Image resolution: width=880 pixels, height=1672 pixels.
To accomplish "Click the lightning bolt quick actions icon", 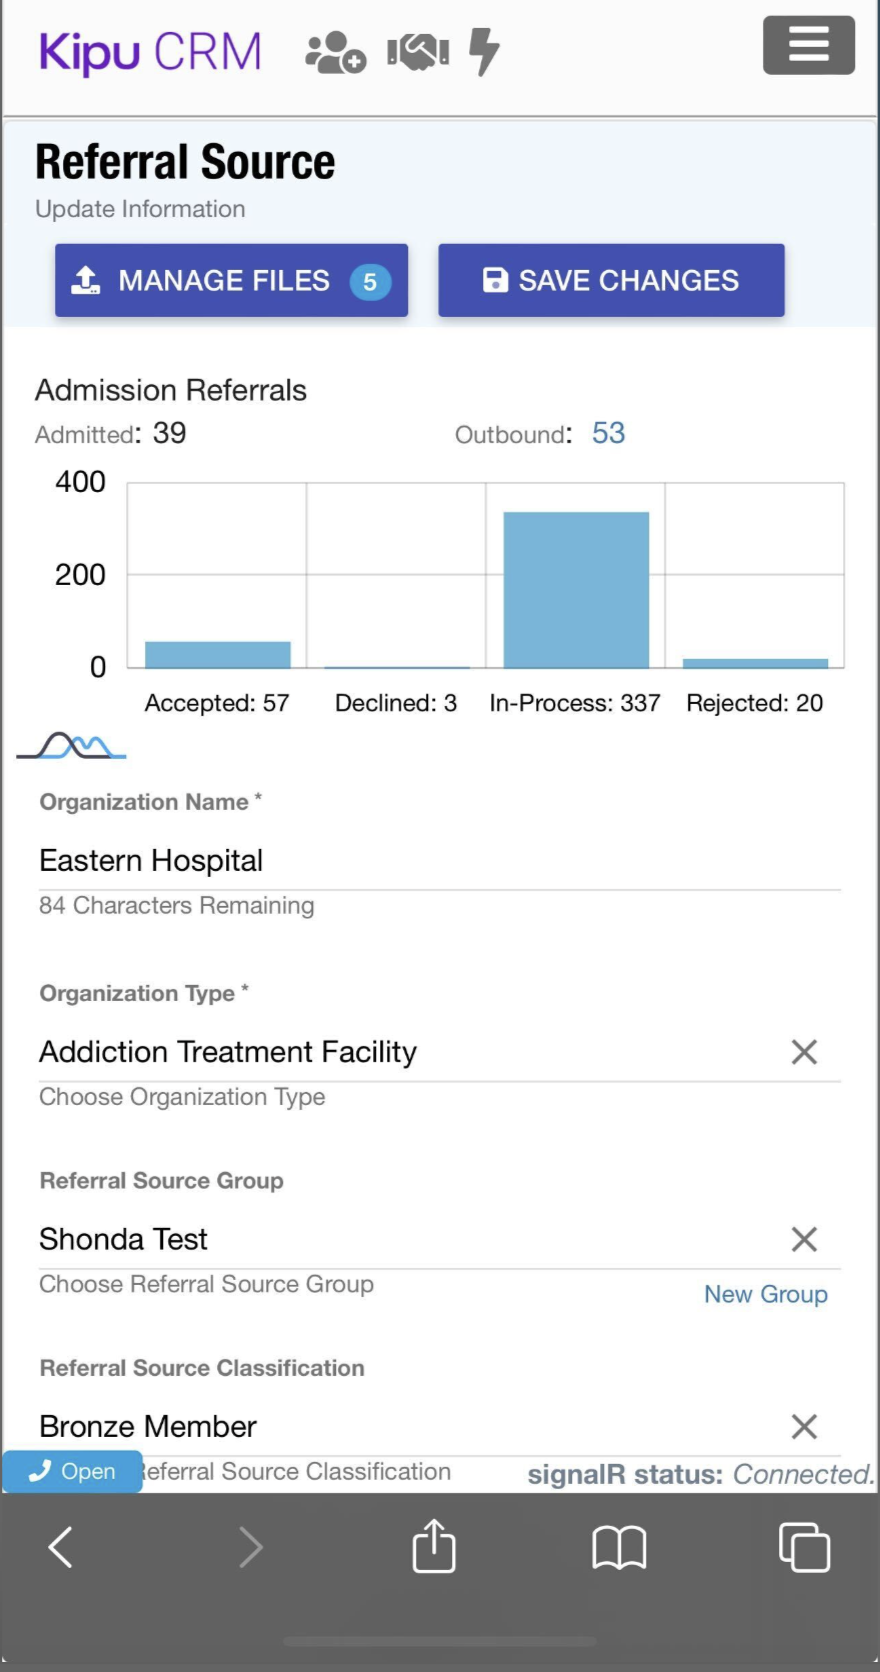I will (484, 51).
